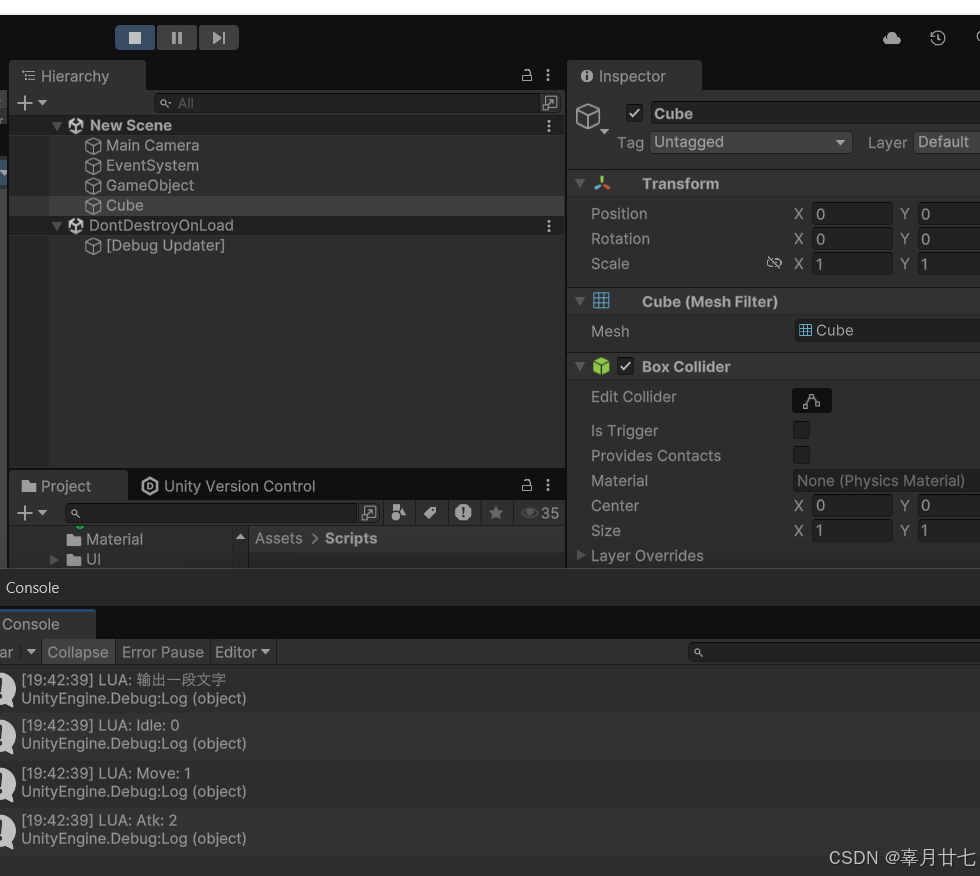Filter Project assets by label icon
This screenshot has width=980, height=876.
click(x=431, y=513)
